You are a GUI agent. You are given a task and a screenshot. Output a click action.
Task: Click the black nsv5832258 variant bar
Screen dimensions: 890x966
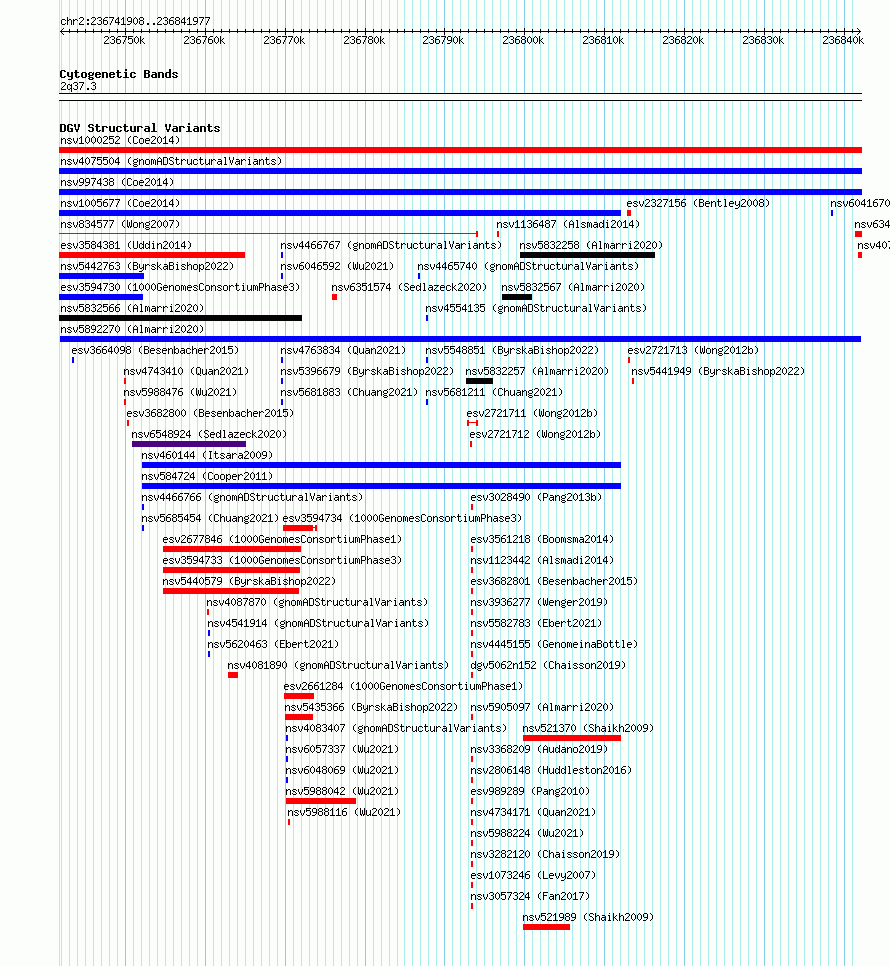point(587,255)
